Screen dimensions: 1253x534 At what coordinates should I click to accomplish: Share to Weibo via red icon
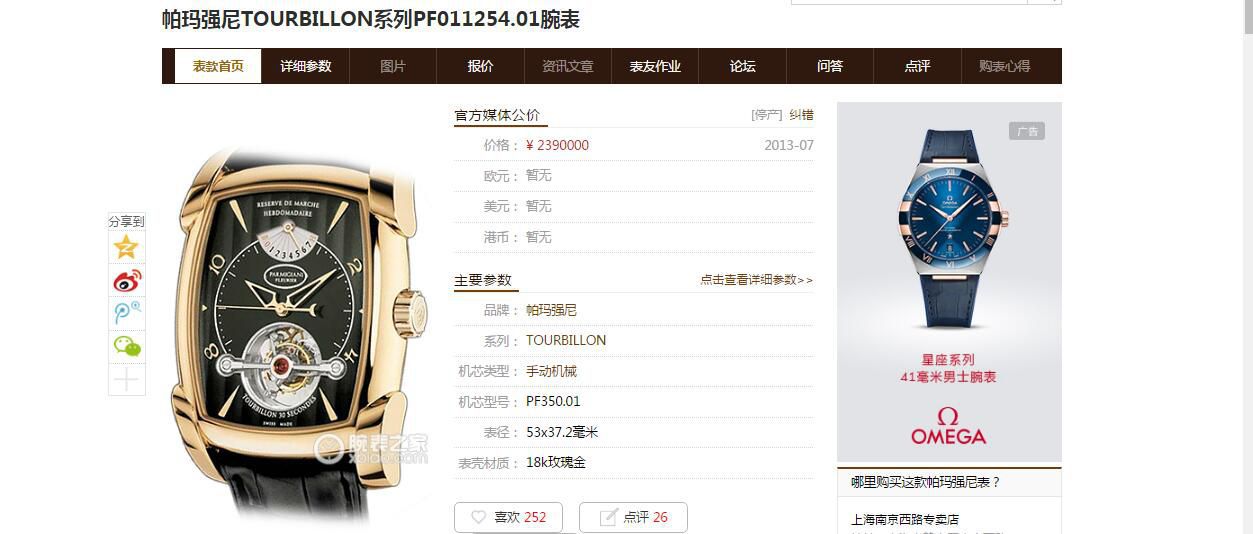click(126, 281)
